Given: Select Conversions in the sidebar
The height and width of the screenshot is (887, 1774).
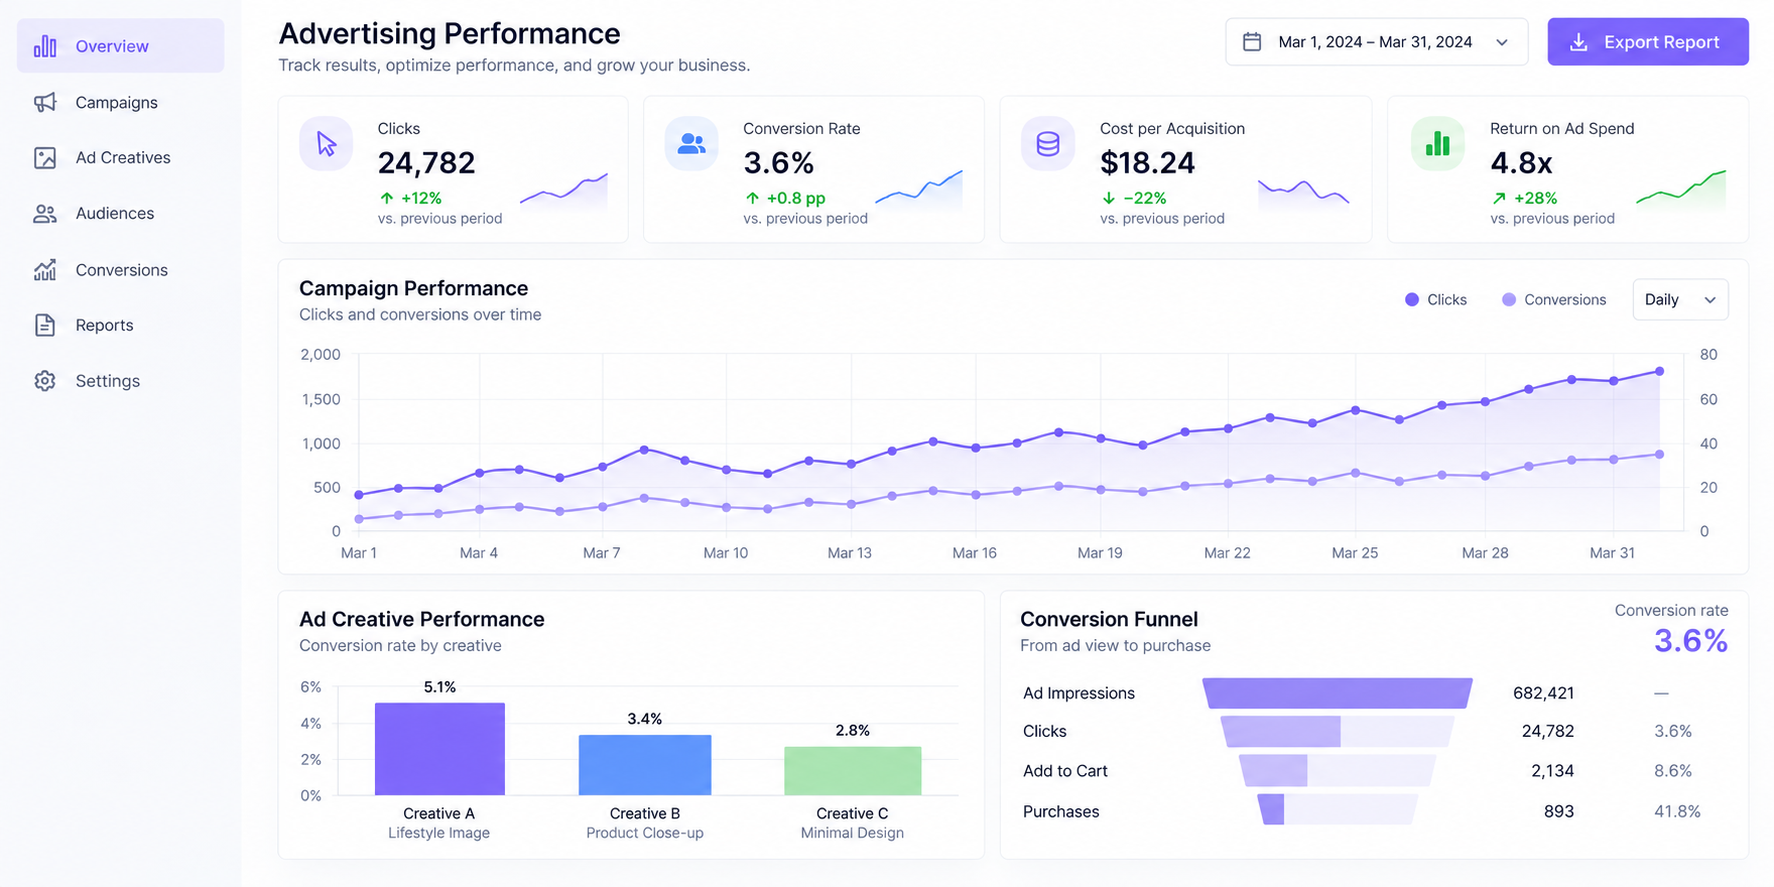Looking at the screenshot, I should click(x=121, y=270).
